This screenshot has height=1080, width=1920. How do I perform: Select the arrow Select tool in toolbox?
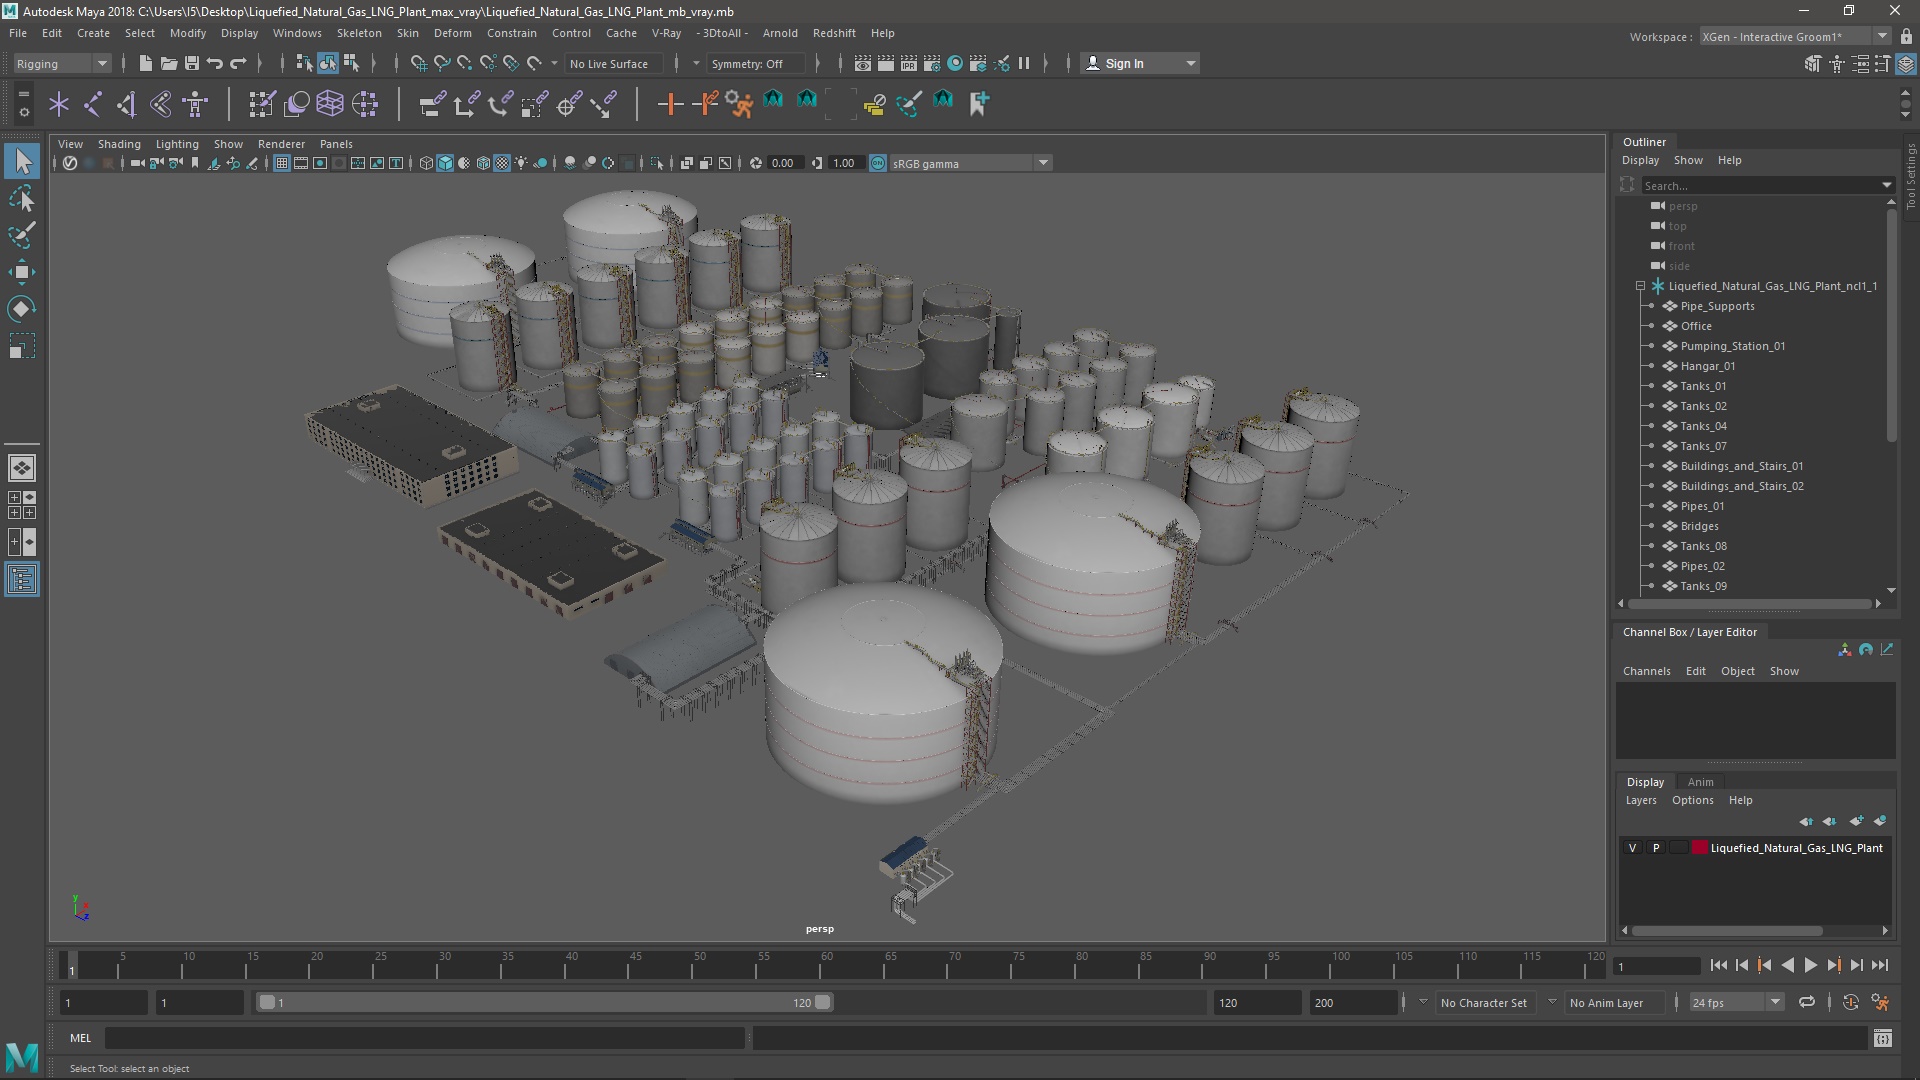click(x=22, y=162)
